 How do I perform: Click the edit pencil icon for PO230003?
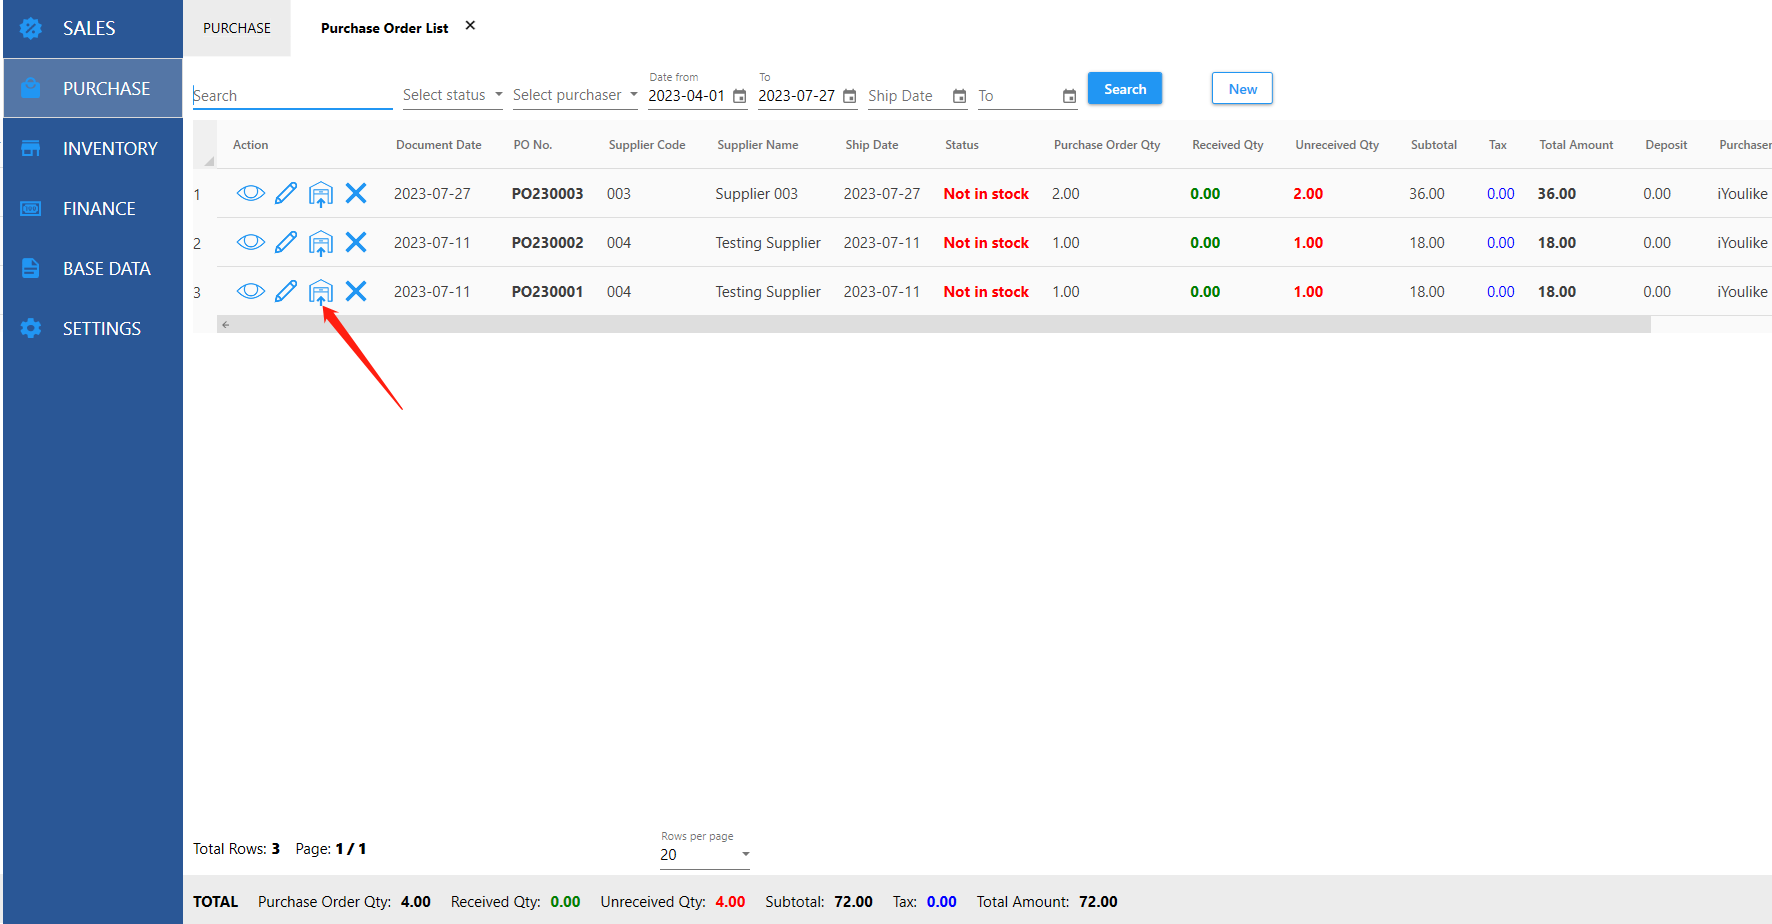(x=286, y=193)
